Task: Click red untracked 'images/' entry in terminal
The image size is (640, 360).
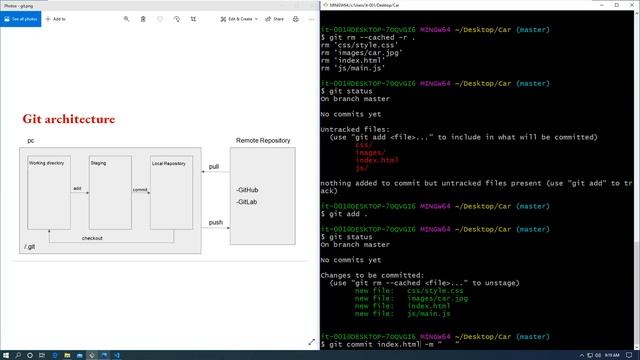Action: point(370,153)
